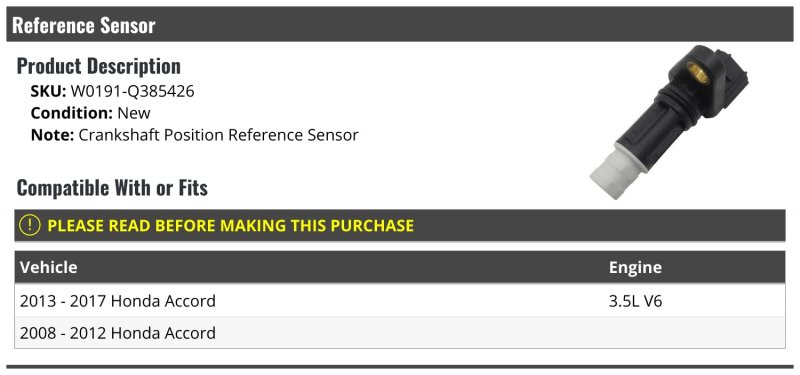Click the Crankshaft Position Reference Sensor note
This screenshot has width=800, height=375.
[218, 135]
